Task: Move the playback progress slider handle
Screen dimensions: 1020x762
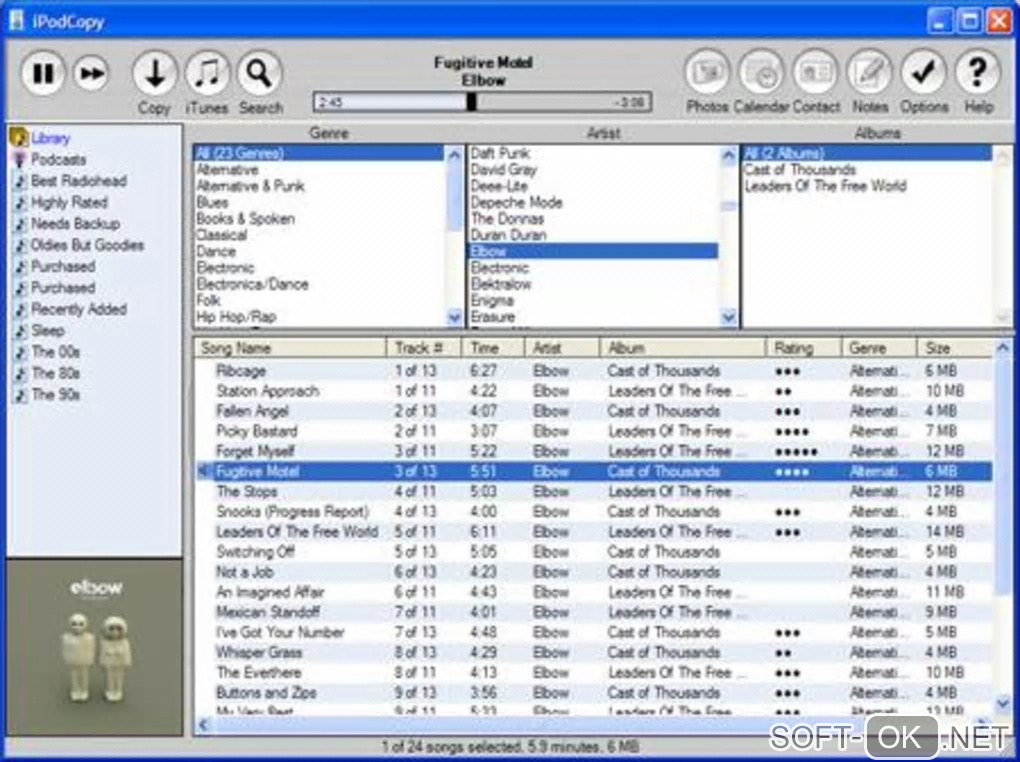Action: point(472,102)
